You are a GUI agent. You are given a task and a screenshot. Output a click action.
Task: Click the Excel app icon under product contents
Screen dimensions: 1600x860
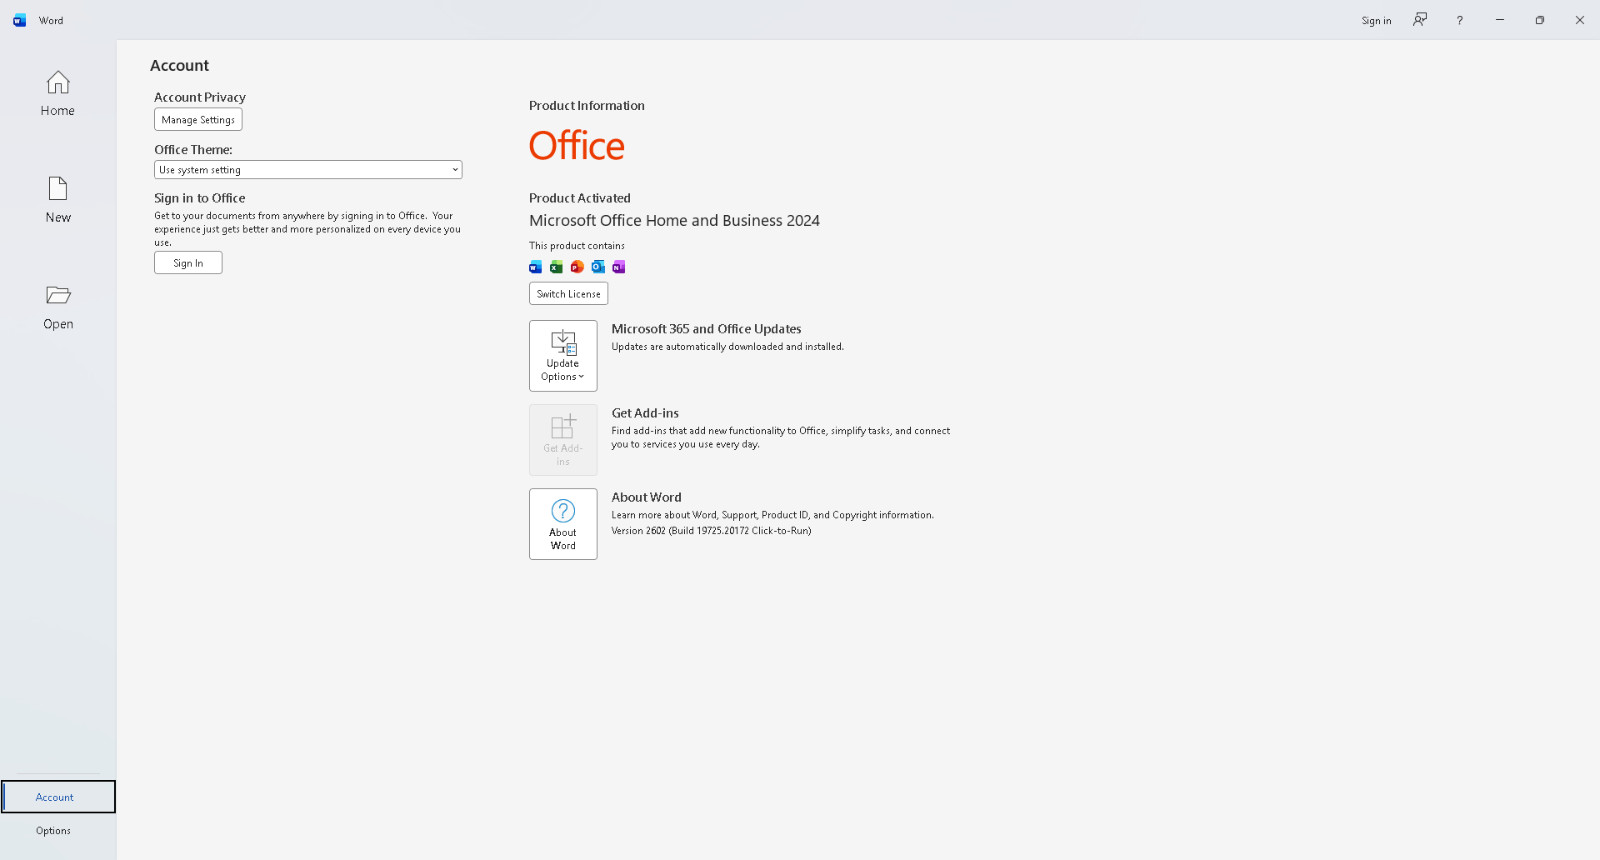click(556, 267)
